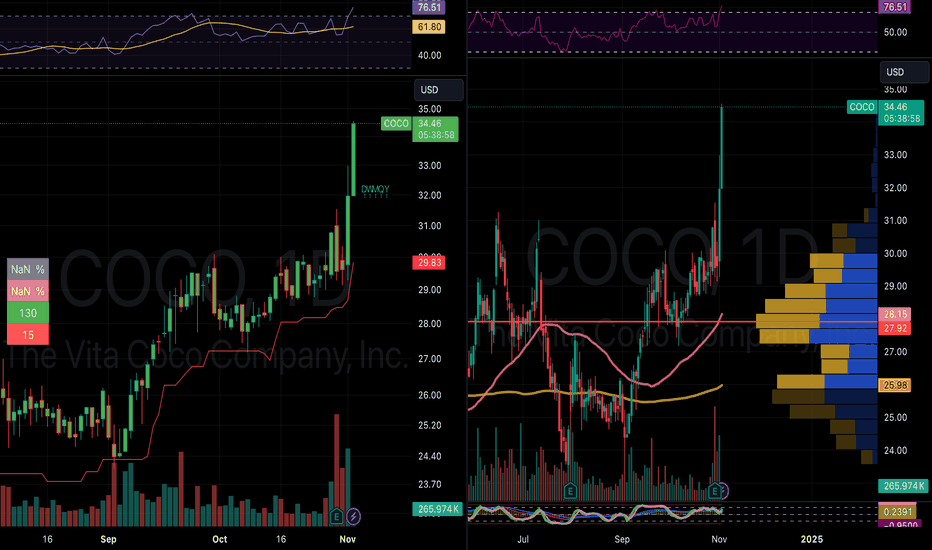Click the COCO symbol label on right chart
Image resolution: width=932 pixels, height=550 pixels.
[861, 107]
